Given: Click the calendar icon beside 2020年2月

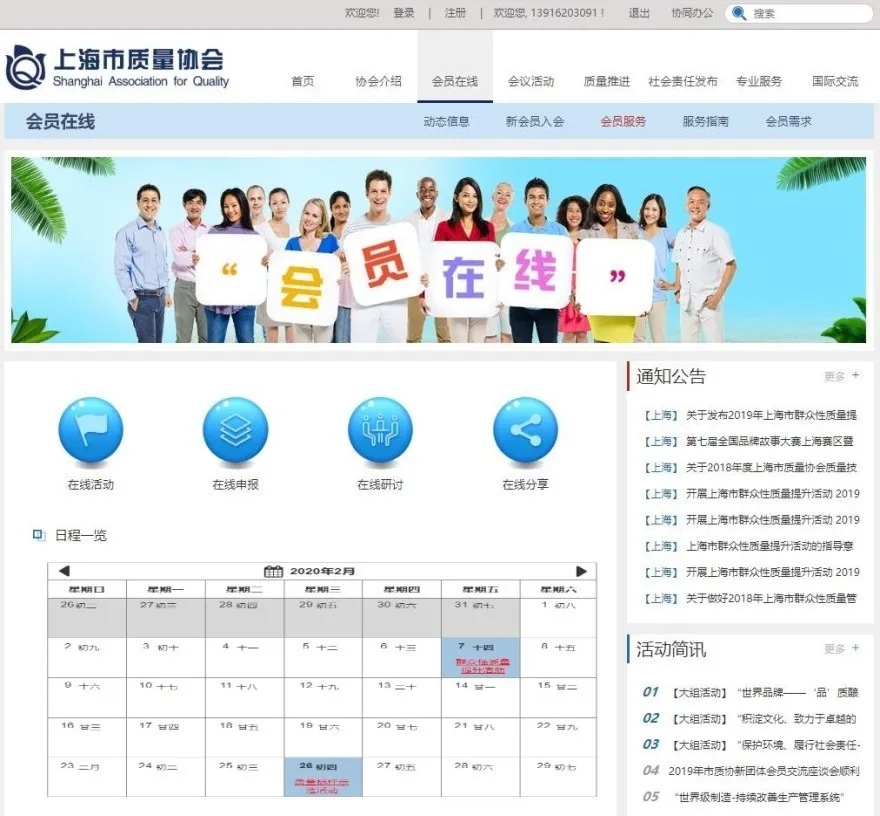Looking at the screenshot, I should [x=275, y=570].
